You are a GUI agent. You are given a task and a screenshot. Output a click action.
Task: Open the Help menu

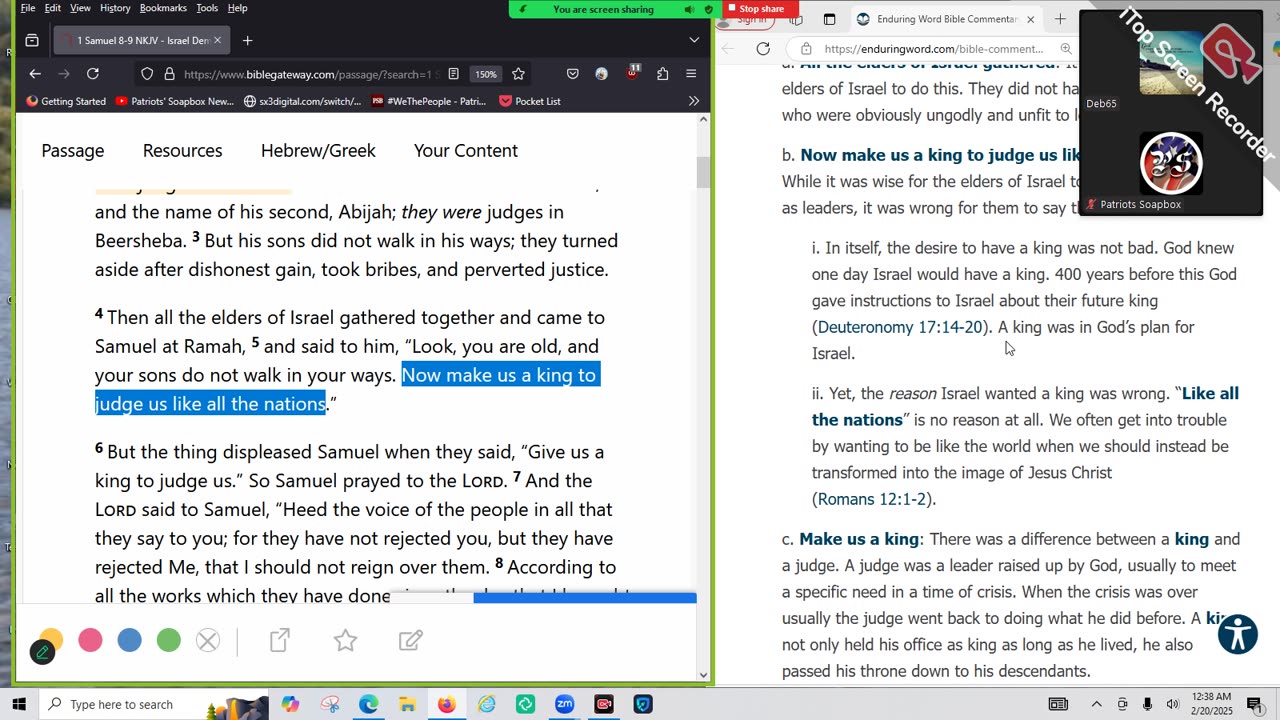point(238,8)
